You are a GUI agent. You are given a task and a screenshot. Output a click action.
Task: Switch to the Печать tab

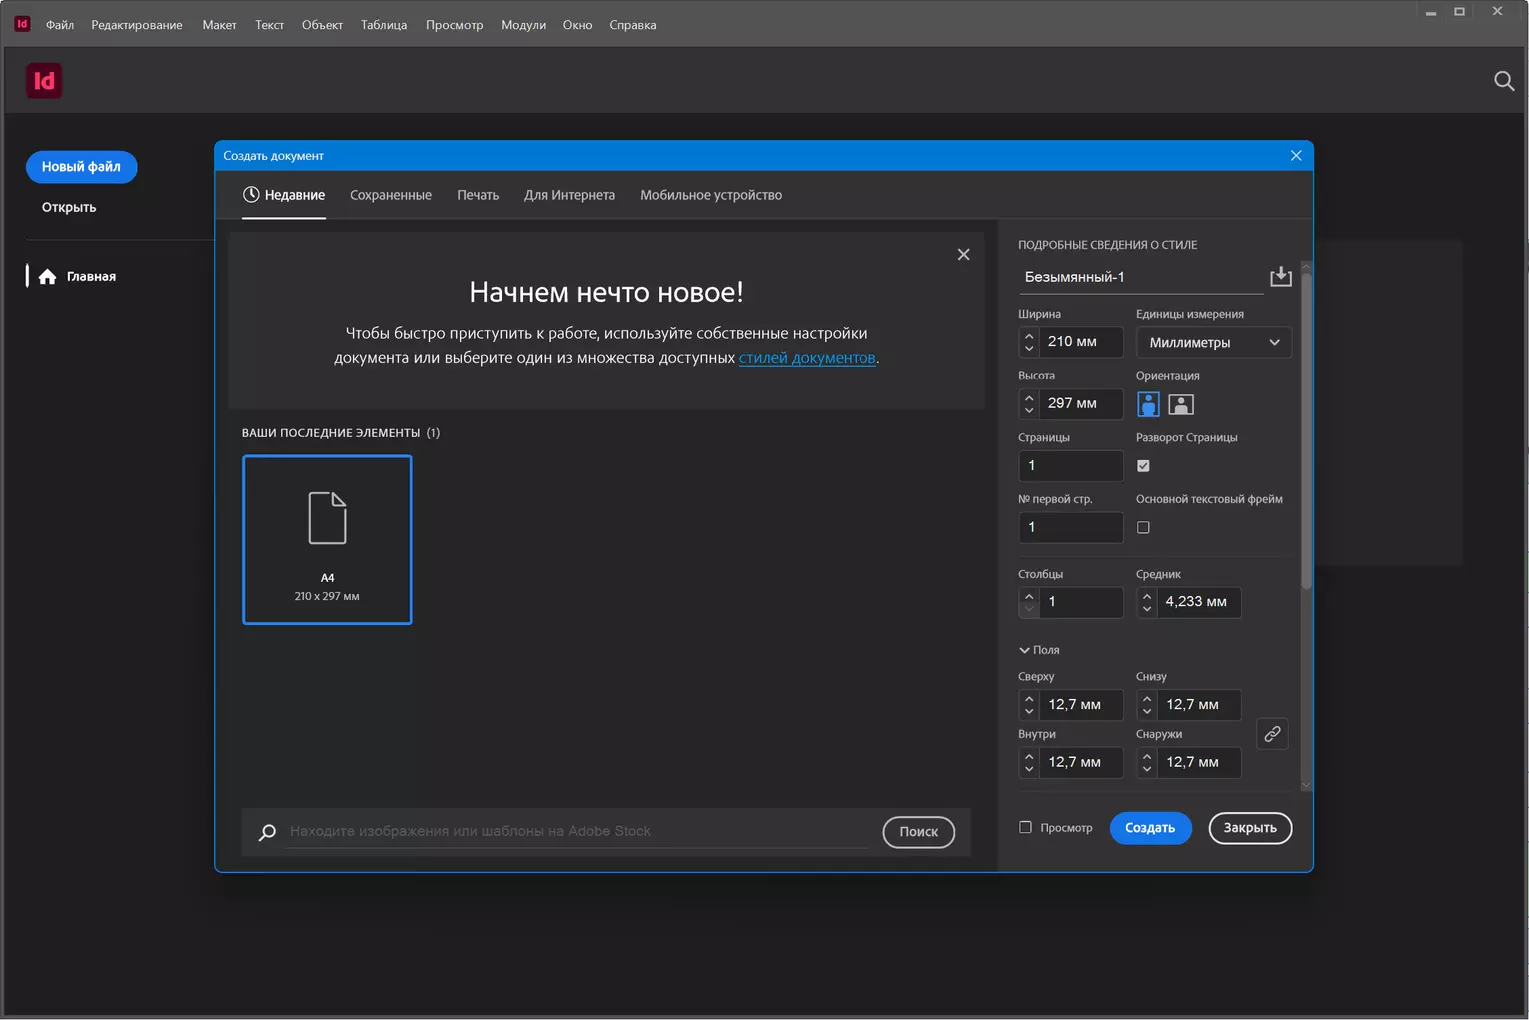[478, 195]
